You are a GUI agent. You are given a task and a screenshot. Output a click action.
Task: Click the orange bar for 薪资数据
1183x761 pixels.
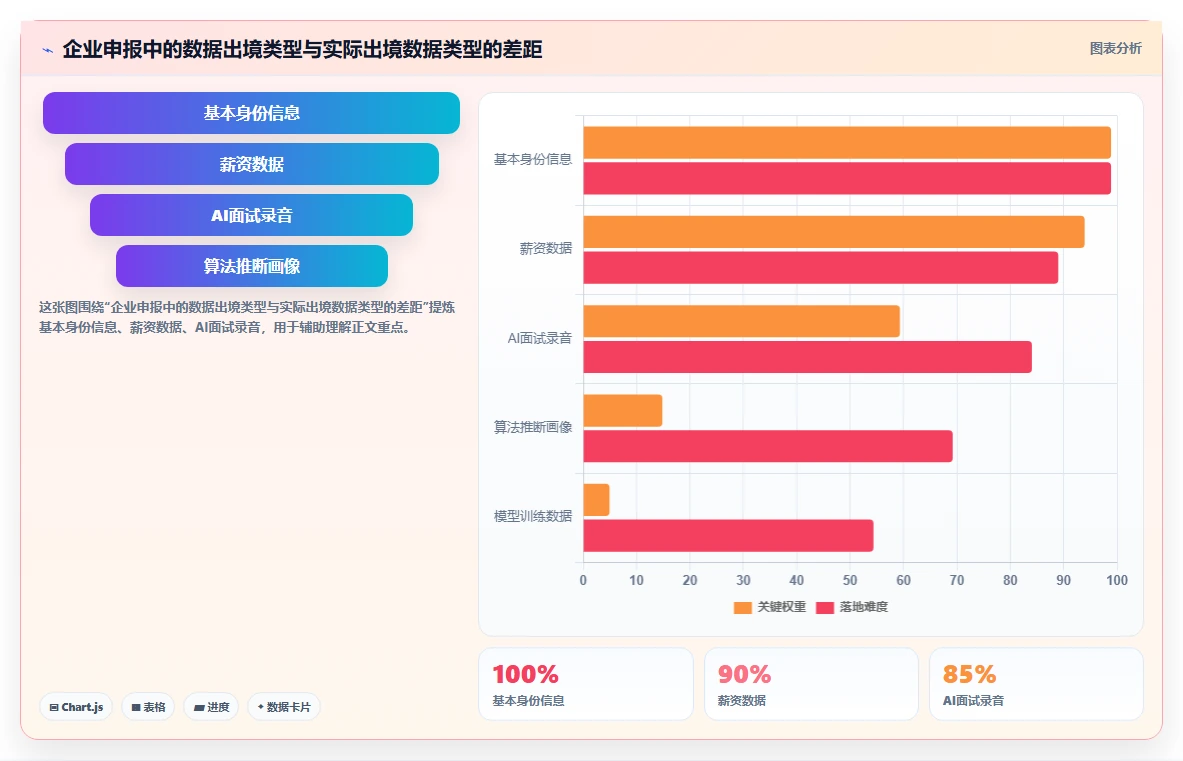pos(834,232)
